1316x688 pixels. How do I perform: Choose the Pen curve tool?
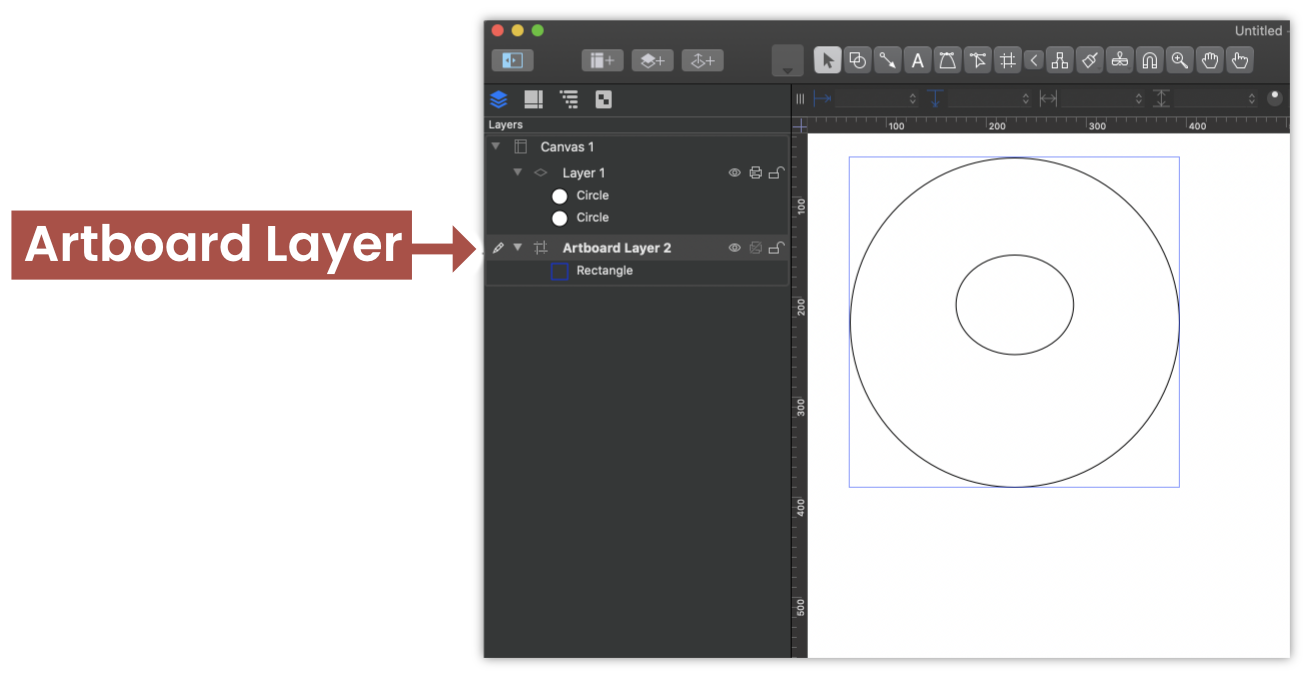tap(949, 60)
